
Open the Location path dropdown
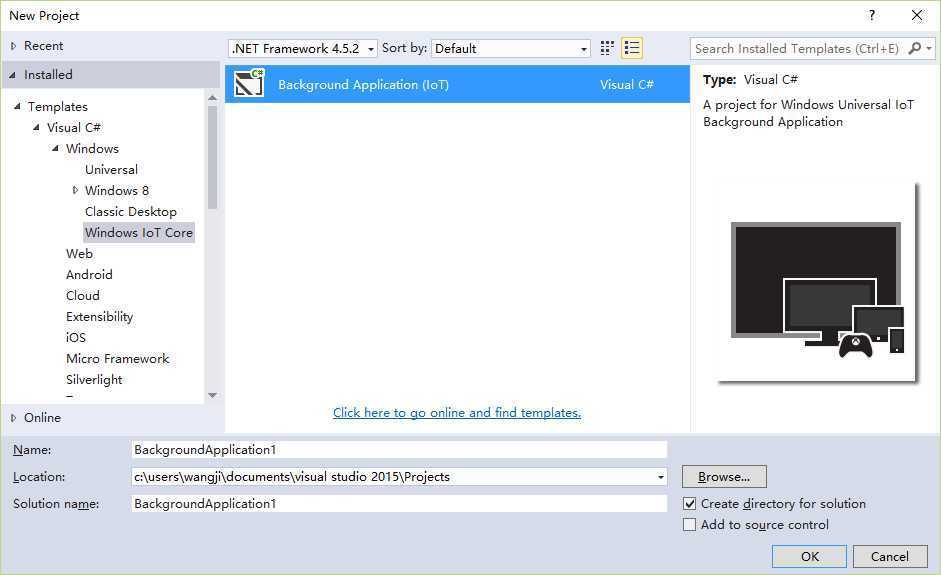(x=660, y=477)
